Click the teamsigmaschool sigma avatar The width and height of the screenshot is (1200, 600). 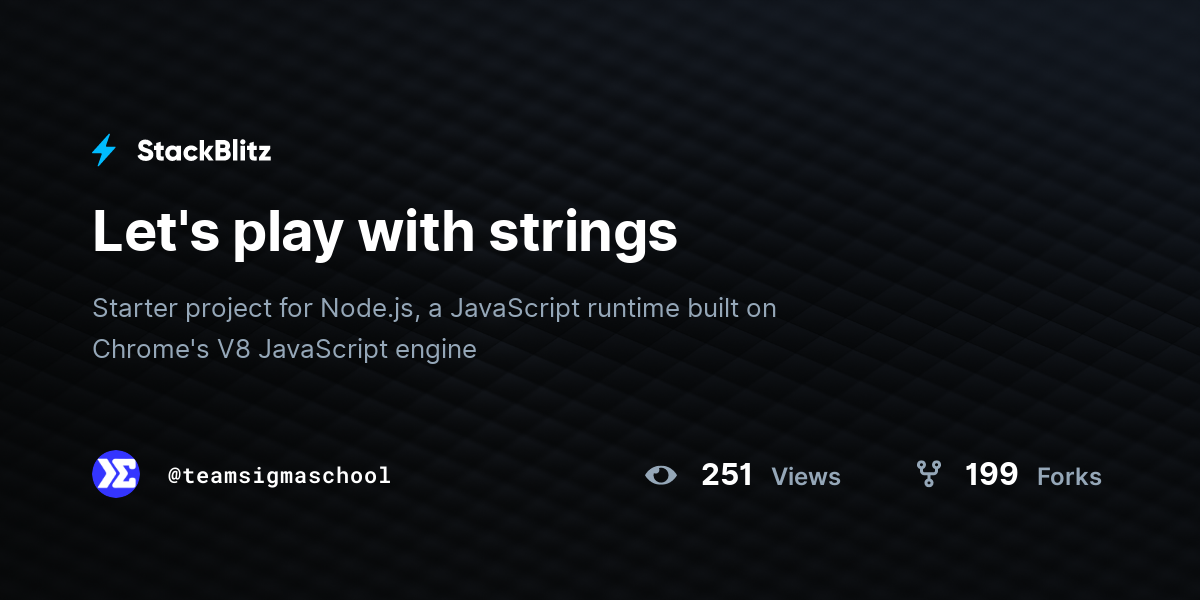(116, 474)
